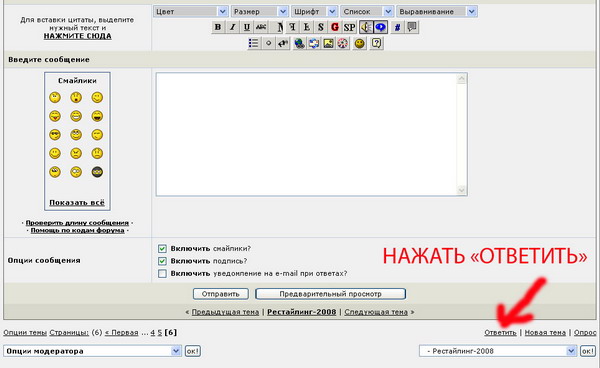Open the 'Цвет' color dropdown

coord(191,11)
